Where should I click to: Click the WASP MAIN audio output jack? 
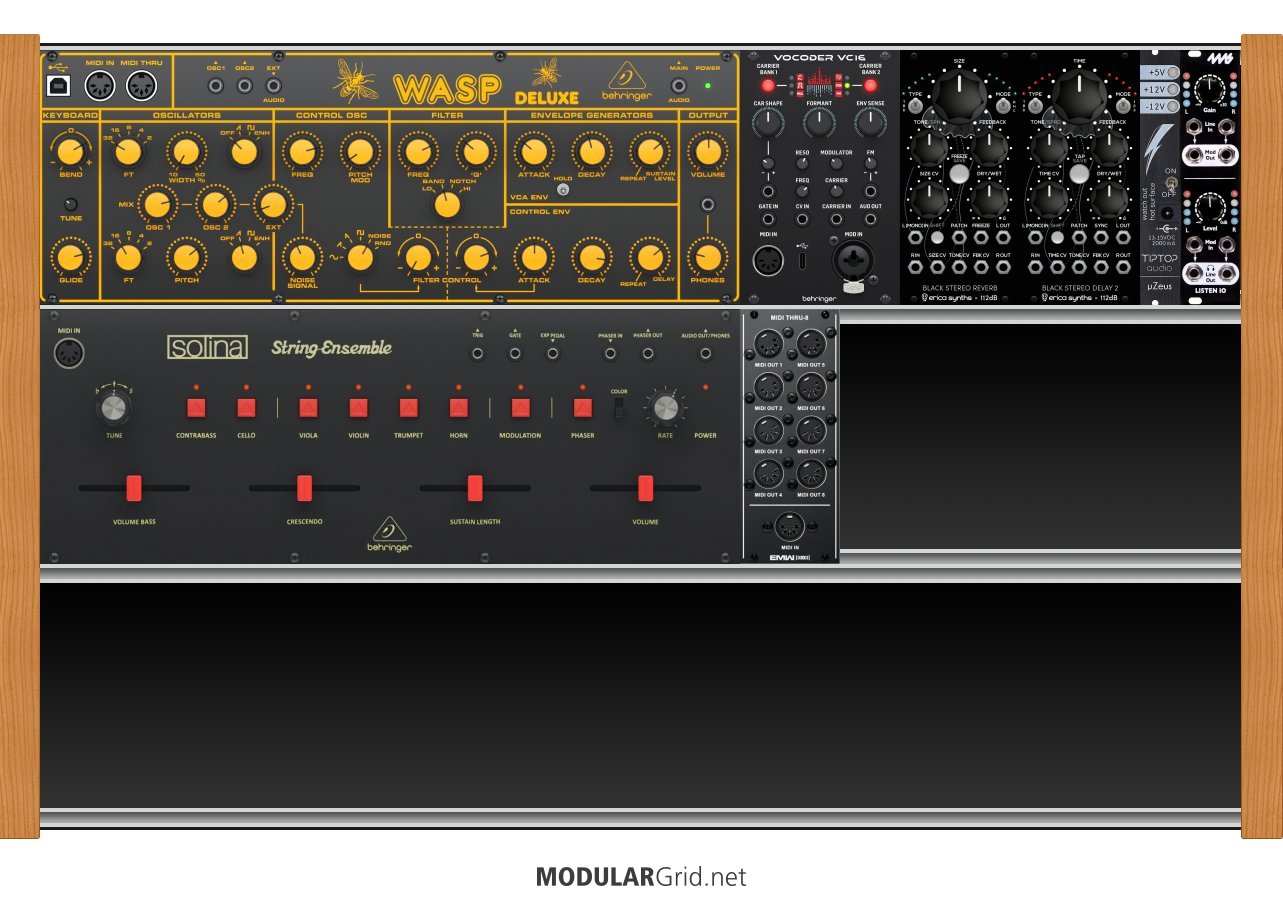[x=679, y=87]
